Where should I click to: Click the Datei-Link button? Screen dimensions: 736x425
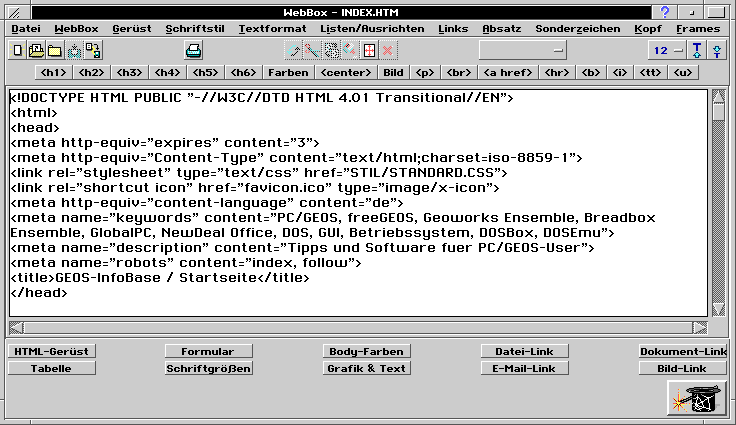tap(524, 351)
